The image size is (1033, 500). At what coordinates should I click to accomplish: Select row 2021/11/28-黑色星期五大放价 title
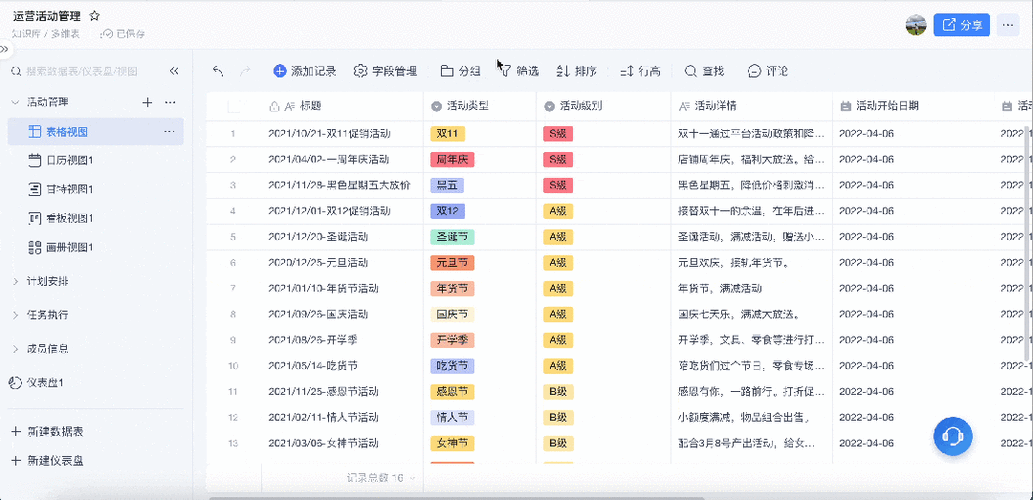(x=340, y=185)
